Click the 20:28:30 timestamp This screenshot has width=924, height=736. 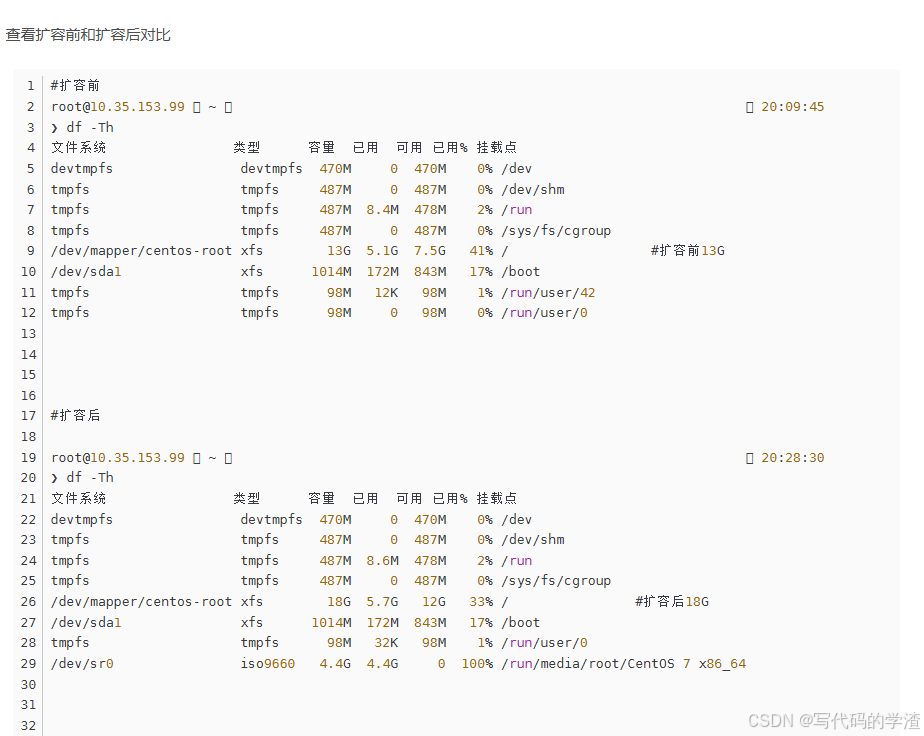tap(792, 458)
